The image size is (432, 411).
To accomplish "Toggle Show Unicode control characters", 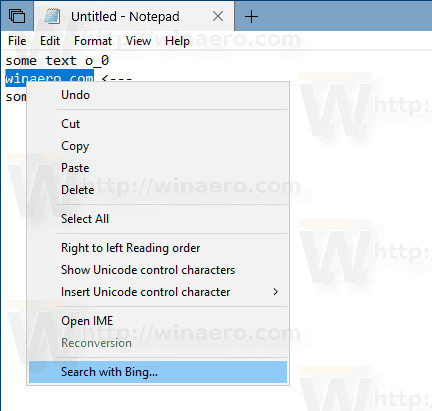I will [158, 270].
